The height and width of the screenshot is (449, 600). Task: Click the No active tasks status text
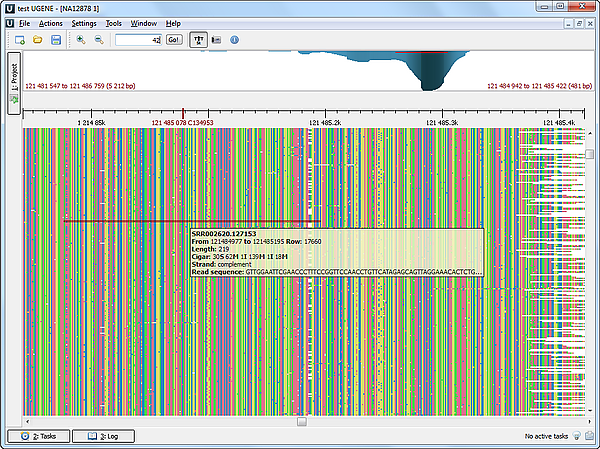(x=546, y=437)
